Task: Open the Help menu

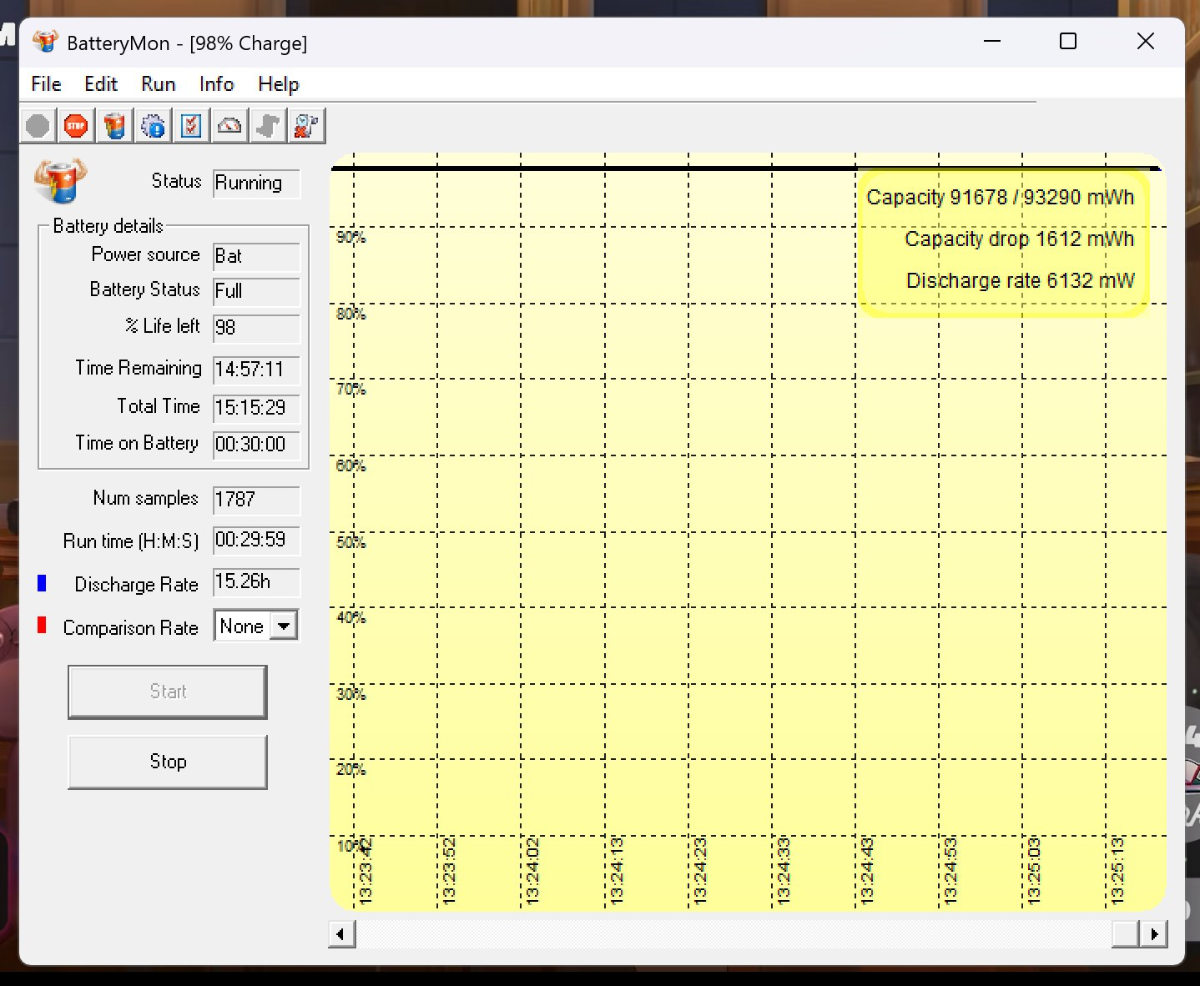Action: pyautogui.click(x=278, y=84)
